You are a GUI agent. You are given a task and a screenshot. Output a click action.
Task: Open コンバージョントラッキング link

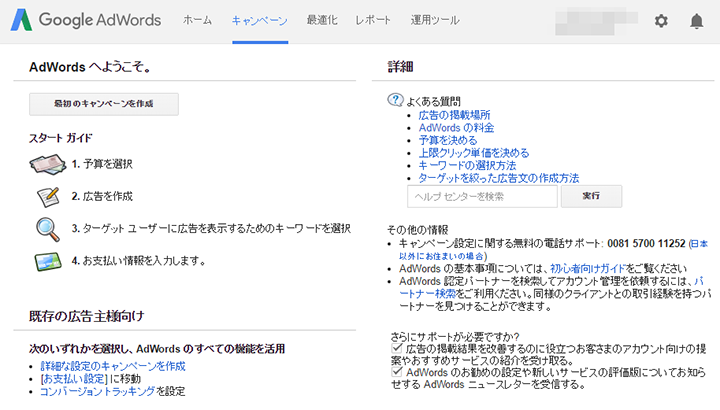[x=97, y=391]
